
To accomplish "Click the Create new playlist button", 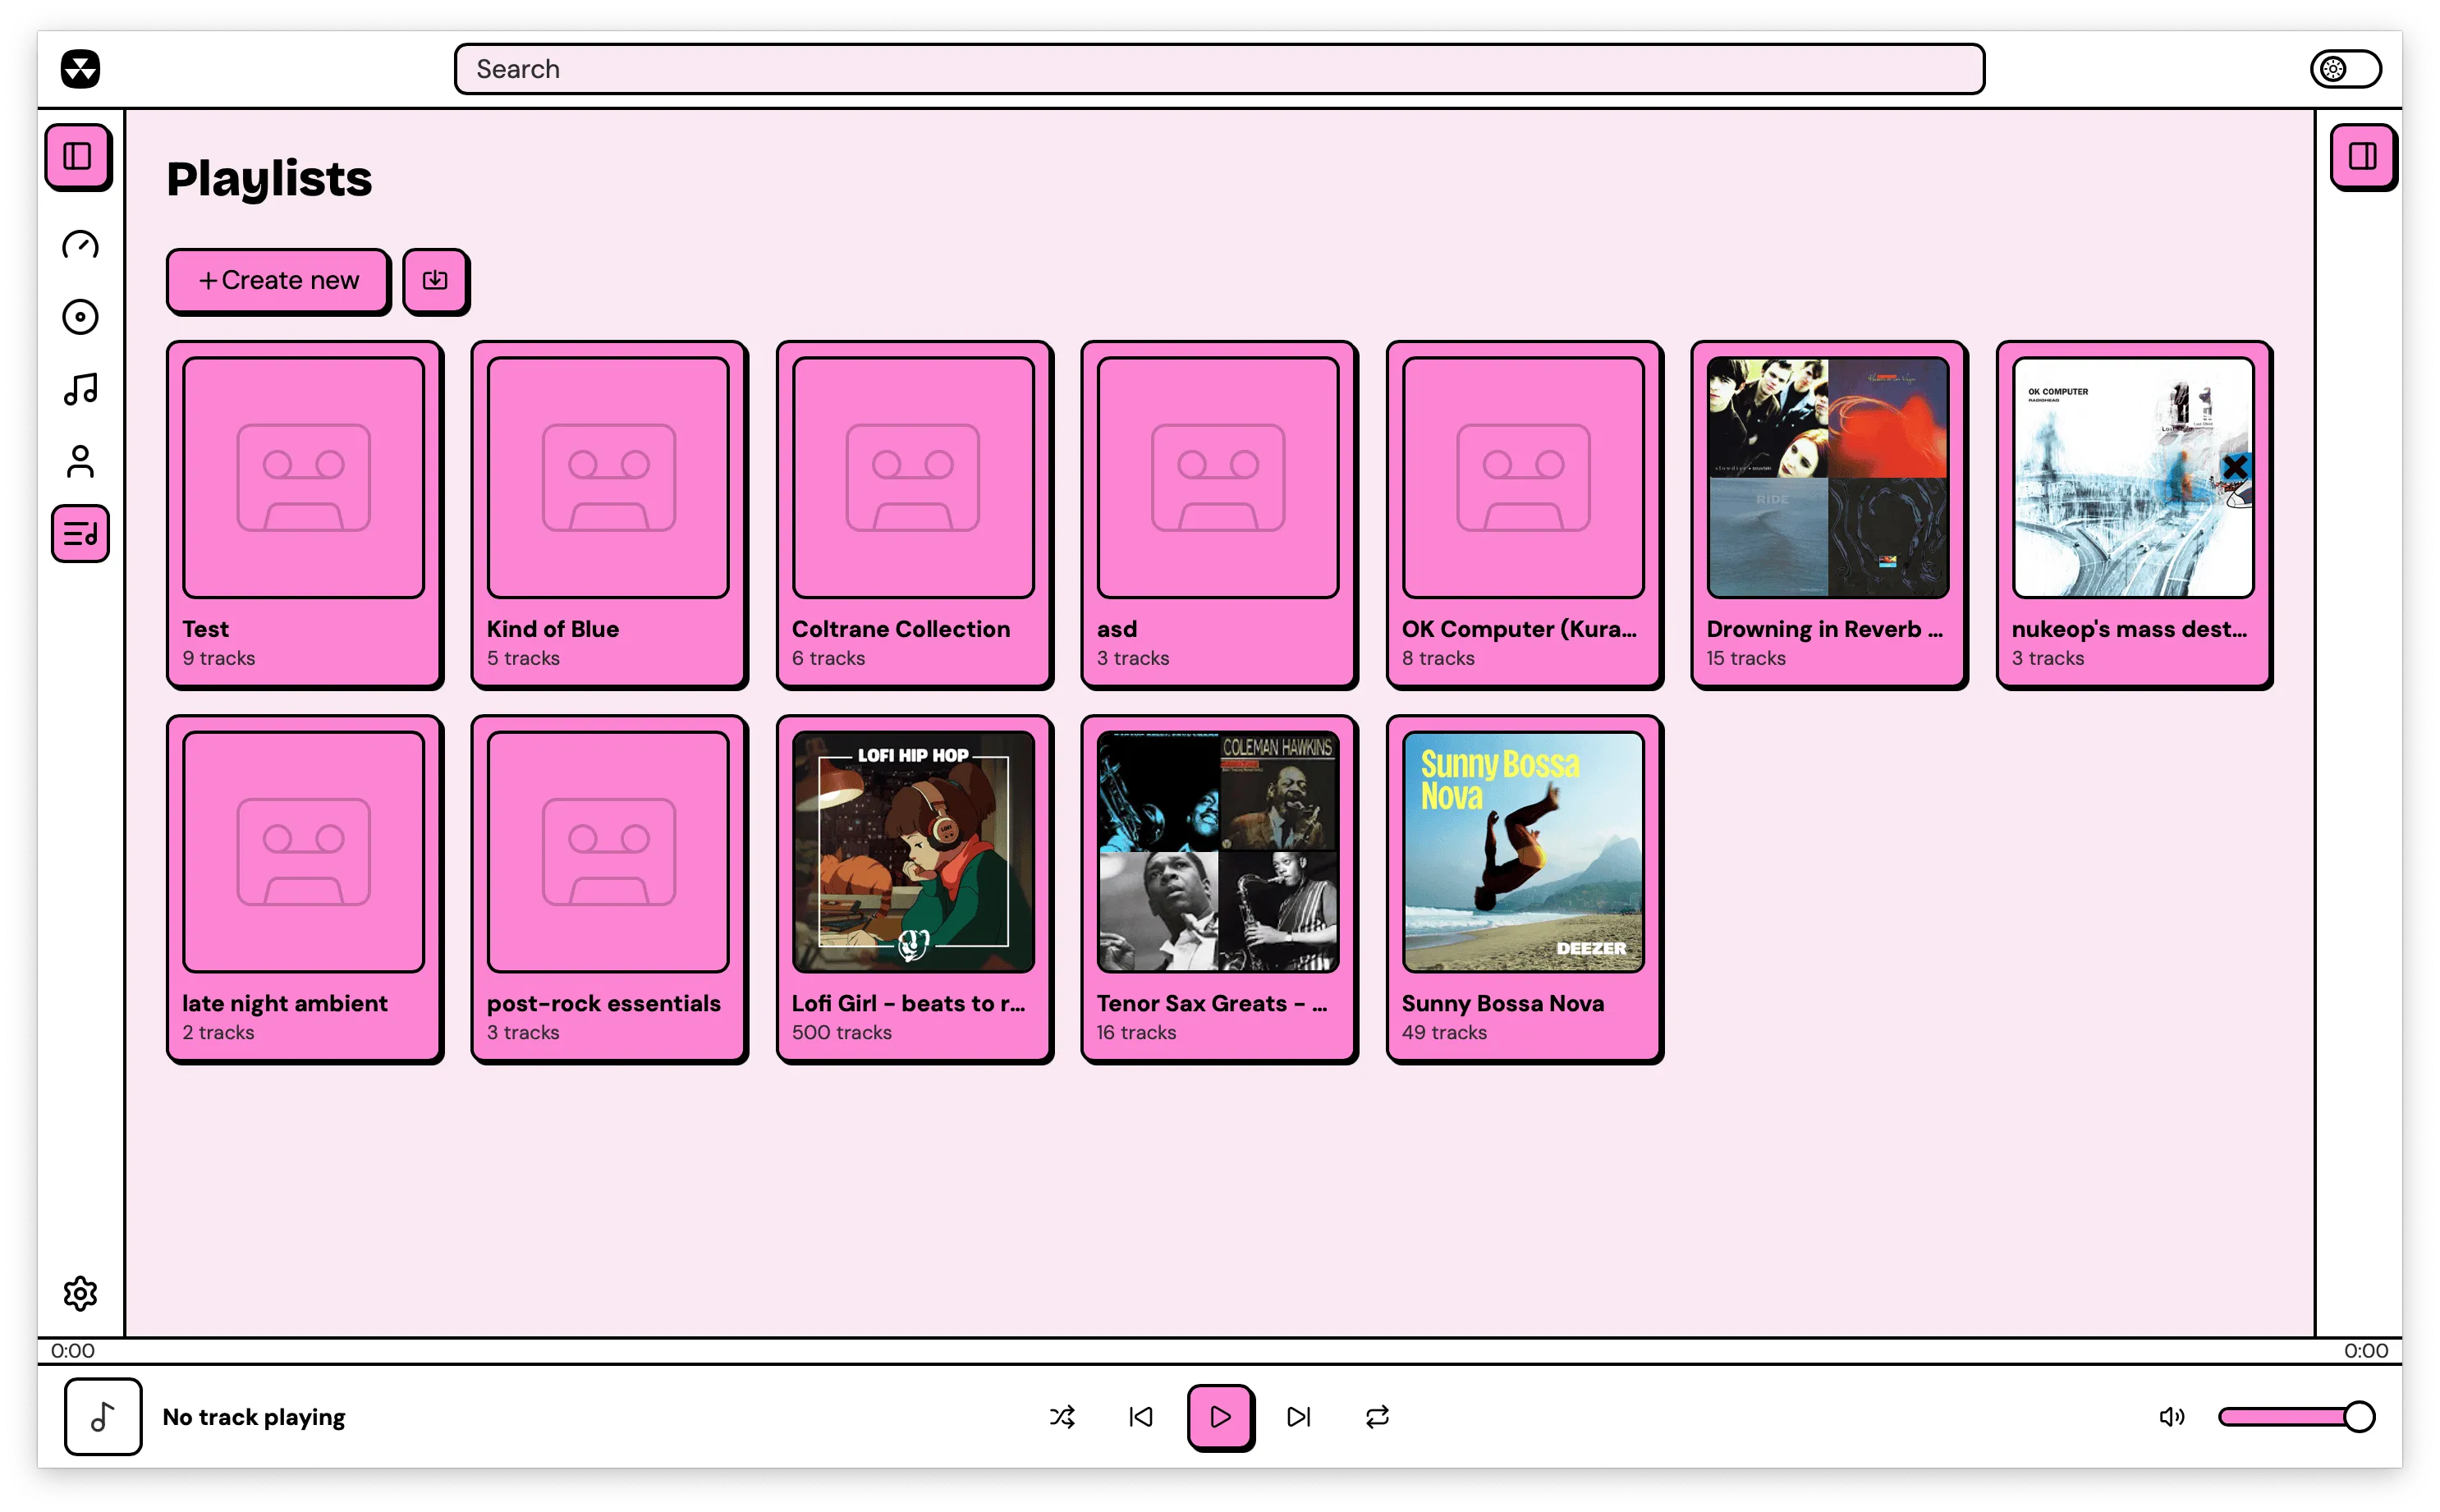I will click(x=278, y=280).
